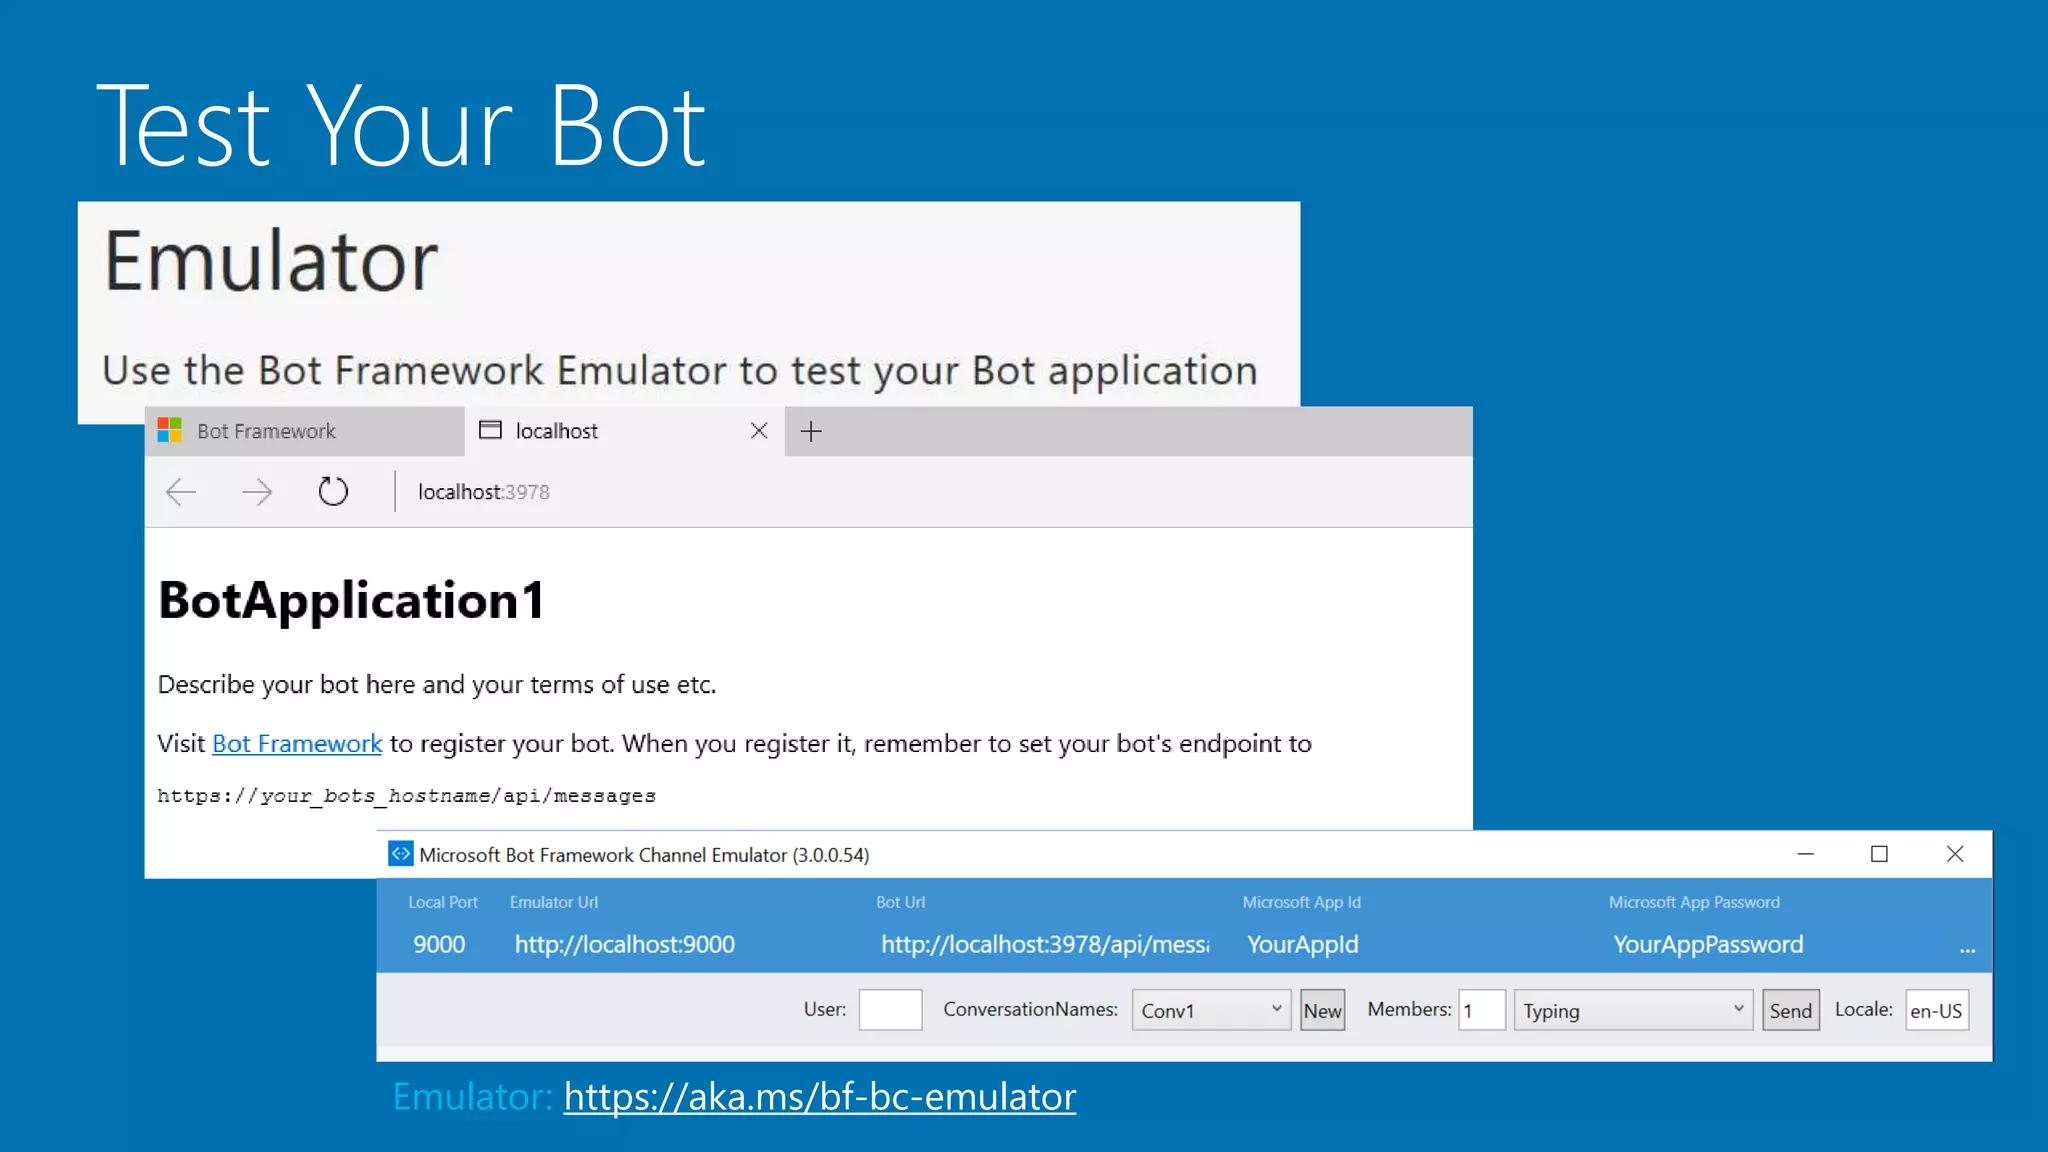Screen dimensions: 2048x1152
Task: Click the User text box
Action: pyautogui.click(x=890, y=1010)
